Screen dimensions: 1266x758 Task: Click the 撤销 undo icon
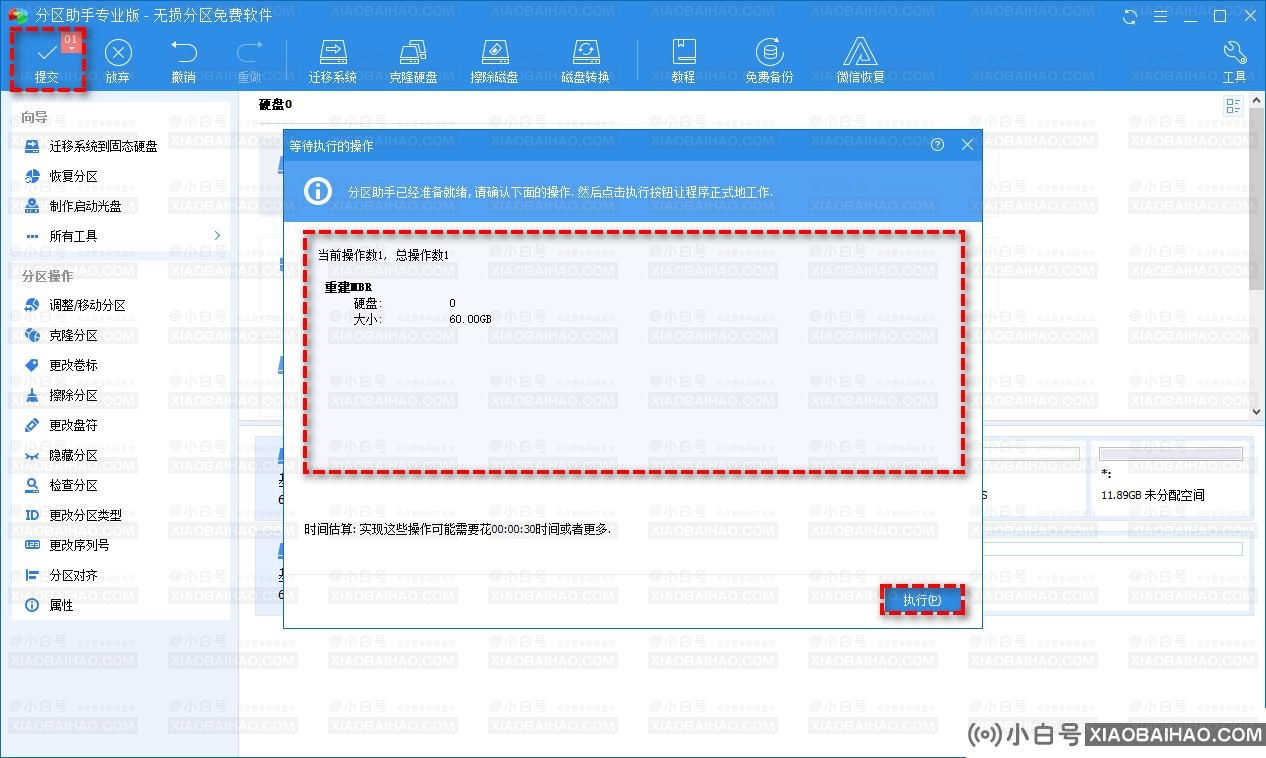[x=183, y=60]
